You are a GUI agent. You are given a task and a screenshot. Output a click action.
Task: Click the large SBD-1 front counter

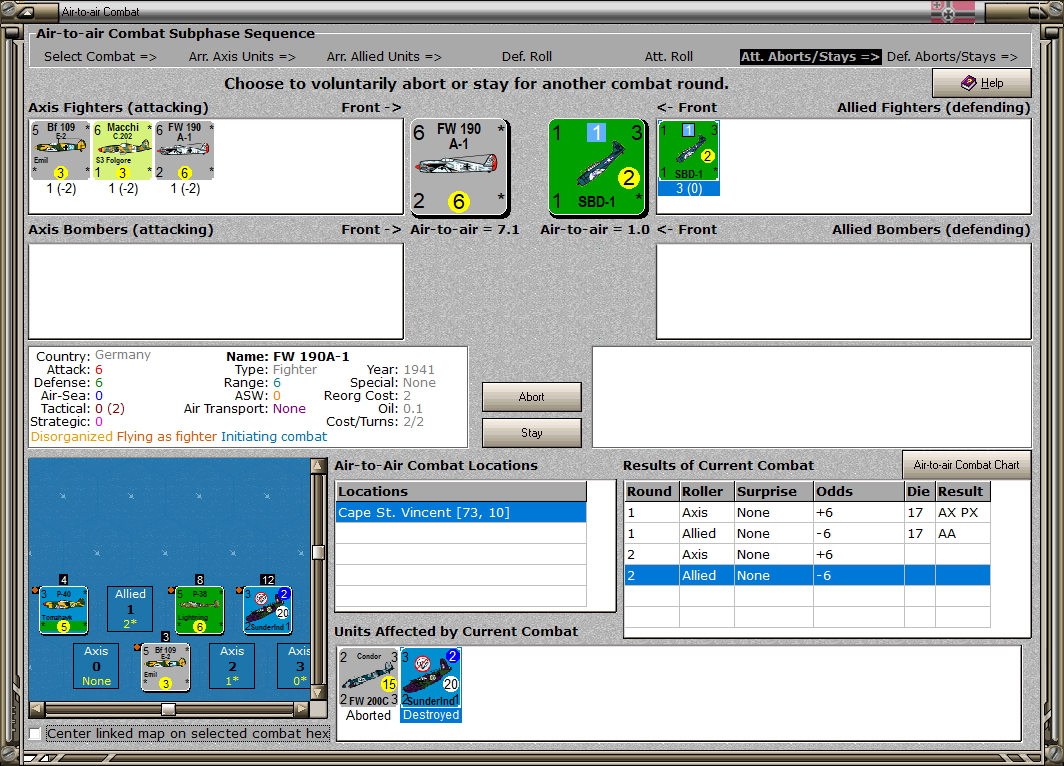tap(596, 167)
